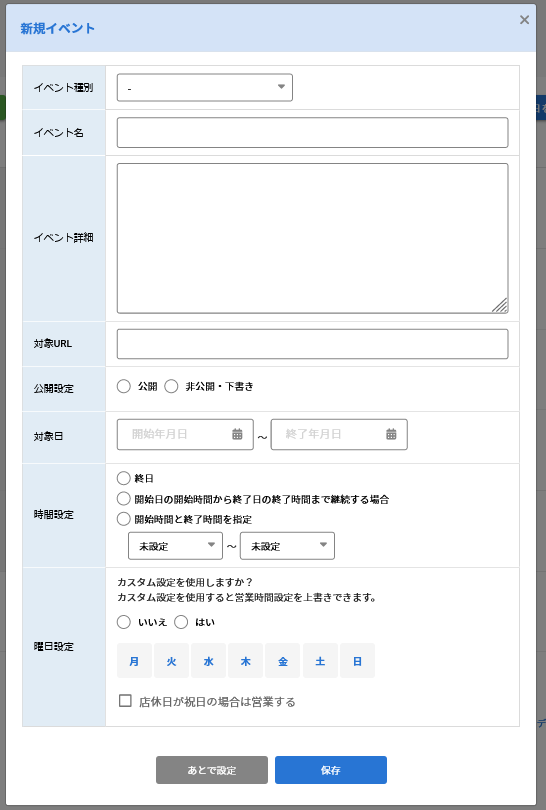
Task: Click the 保存 button
Action: (331, 770)
